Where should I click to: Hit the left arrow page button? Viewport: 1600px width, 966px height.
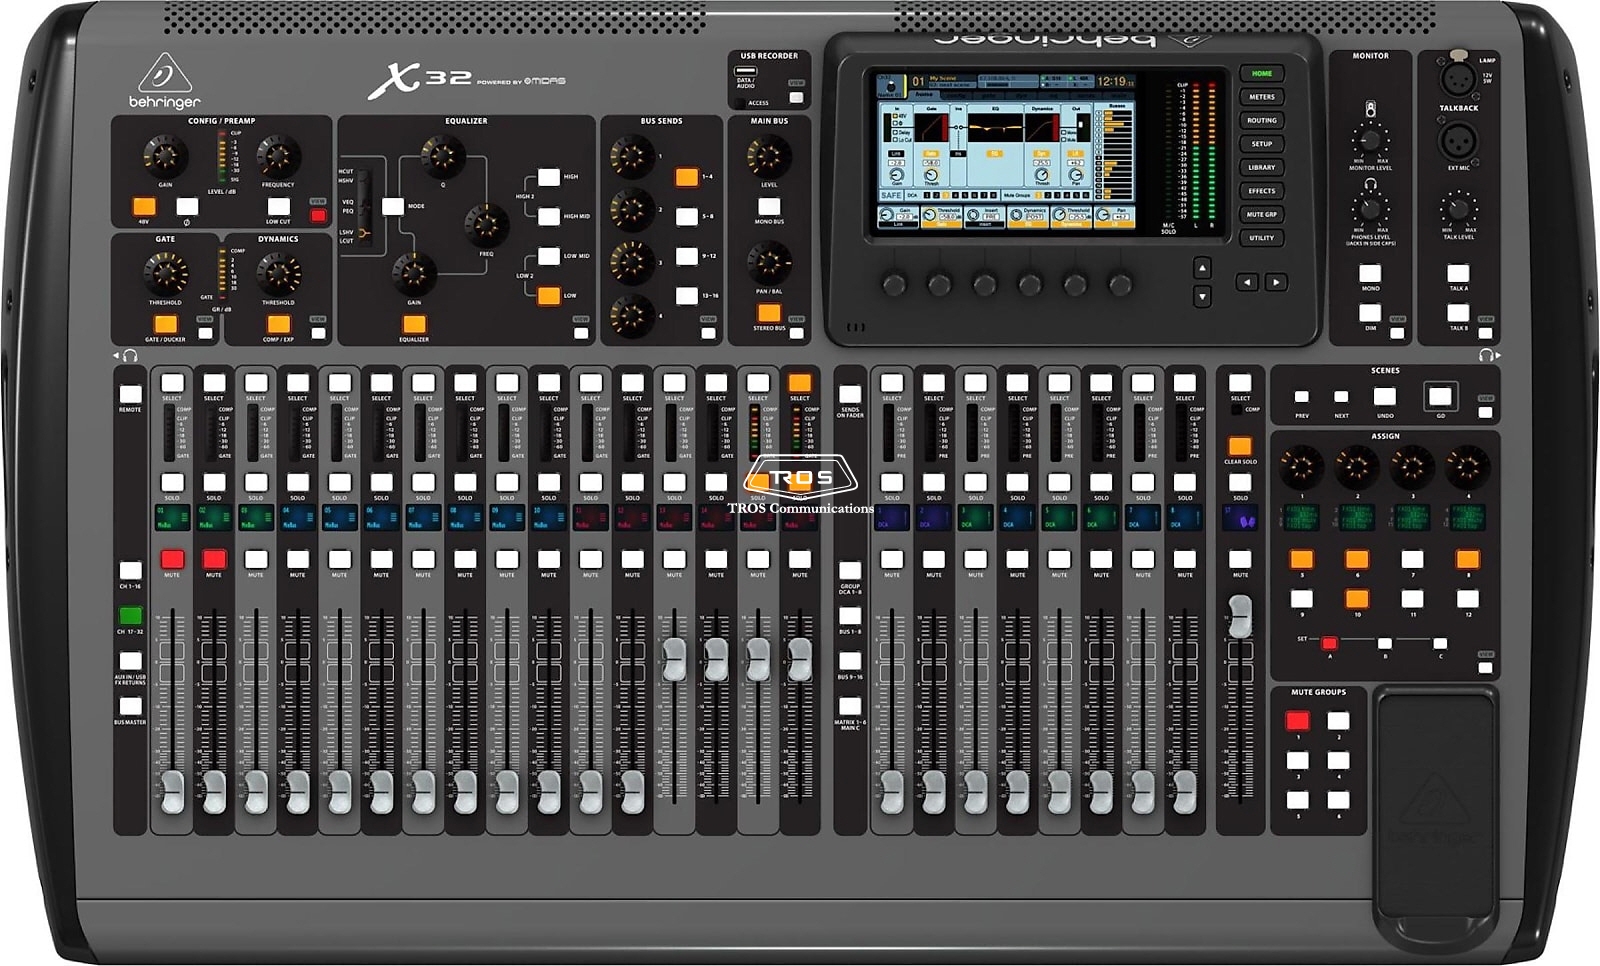coord(1247,283)
